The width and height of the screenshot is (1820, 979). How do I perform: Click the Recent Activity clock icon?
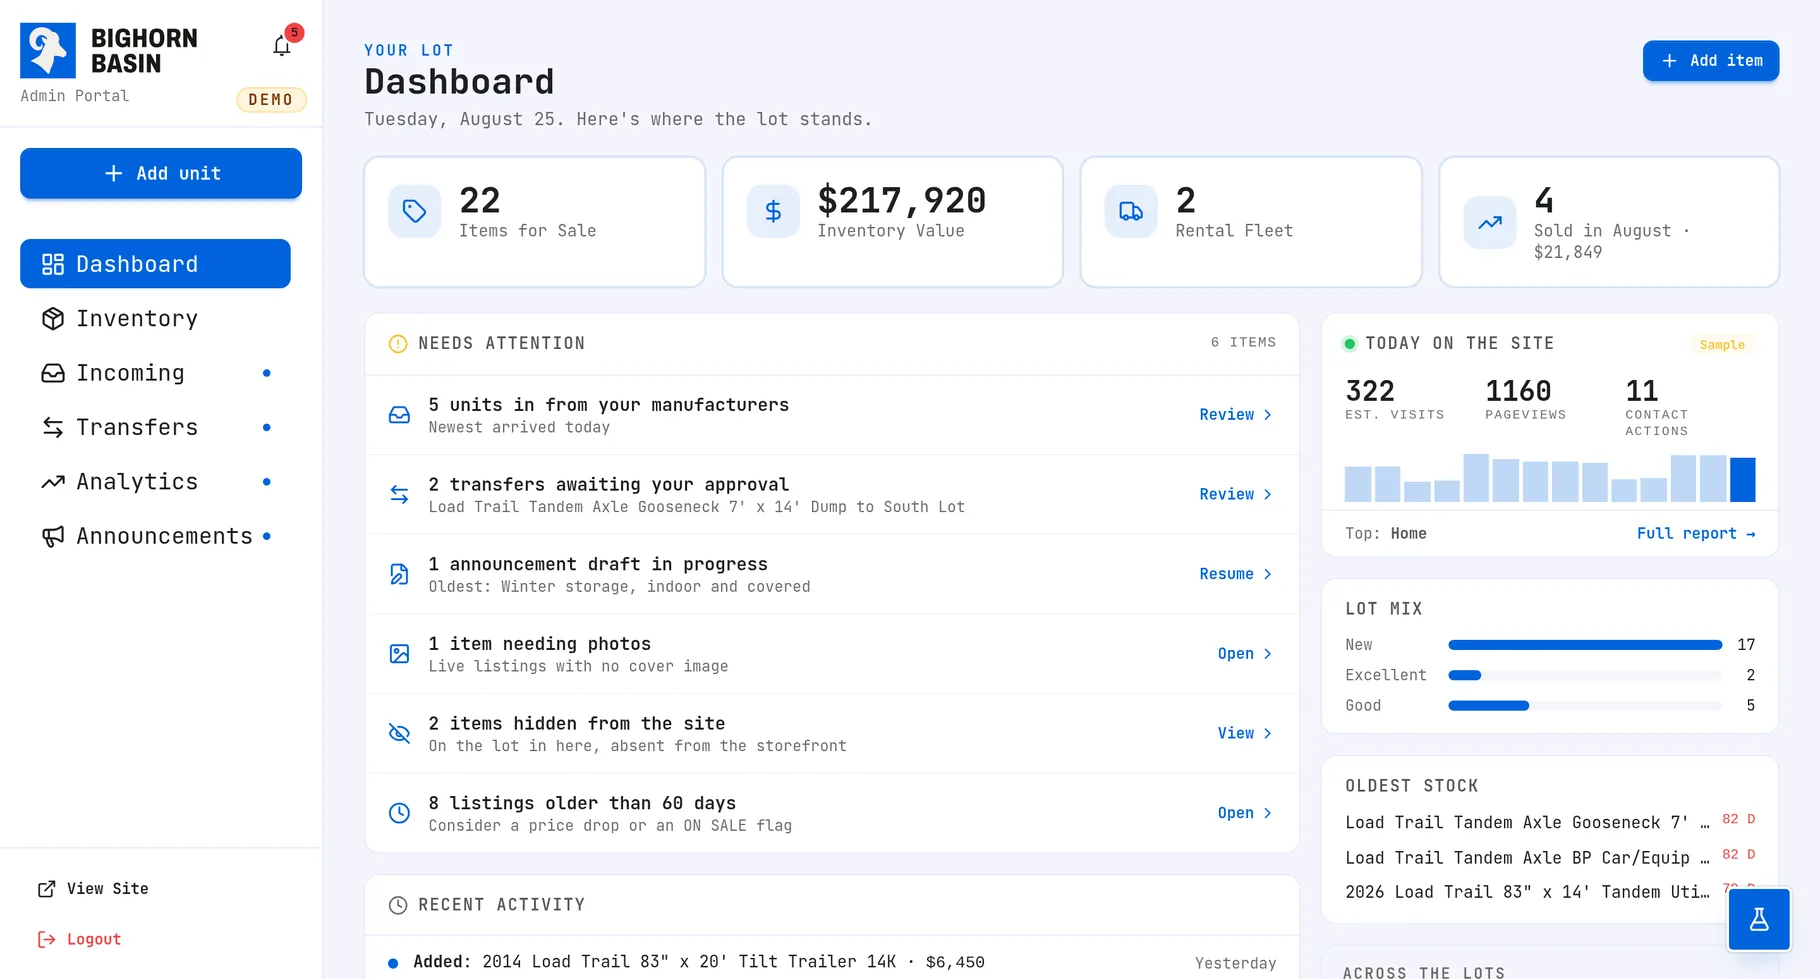(x=398, y=905)
